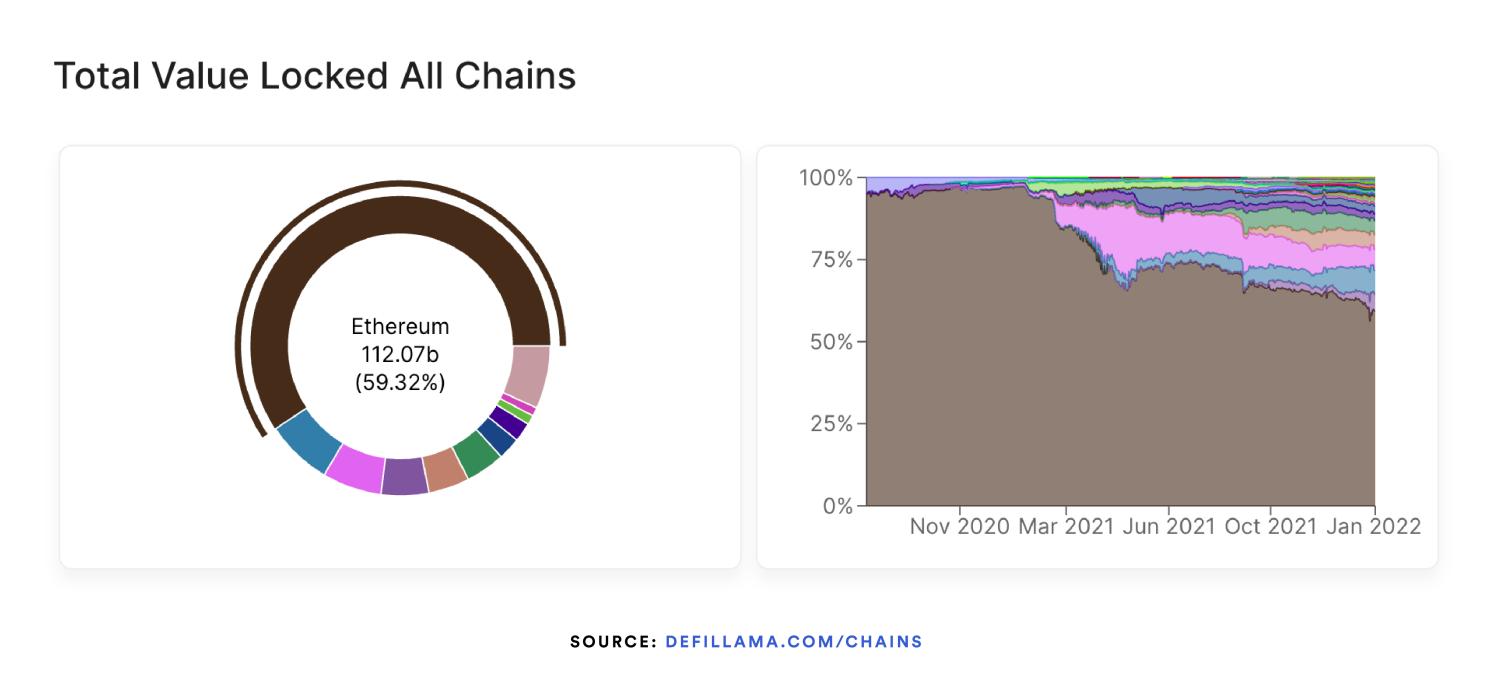Click the 75% y-axis label

830,260
